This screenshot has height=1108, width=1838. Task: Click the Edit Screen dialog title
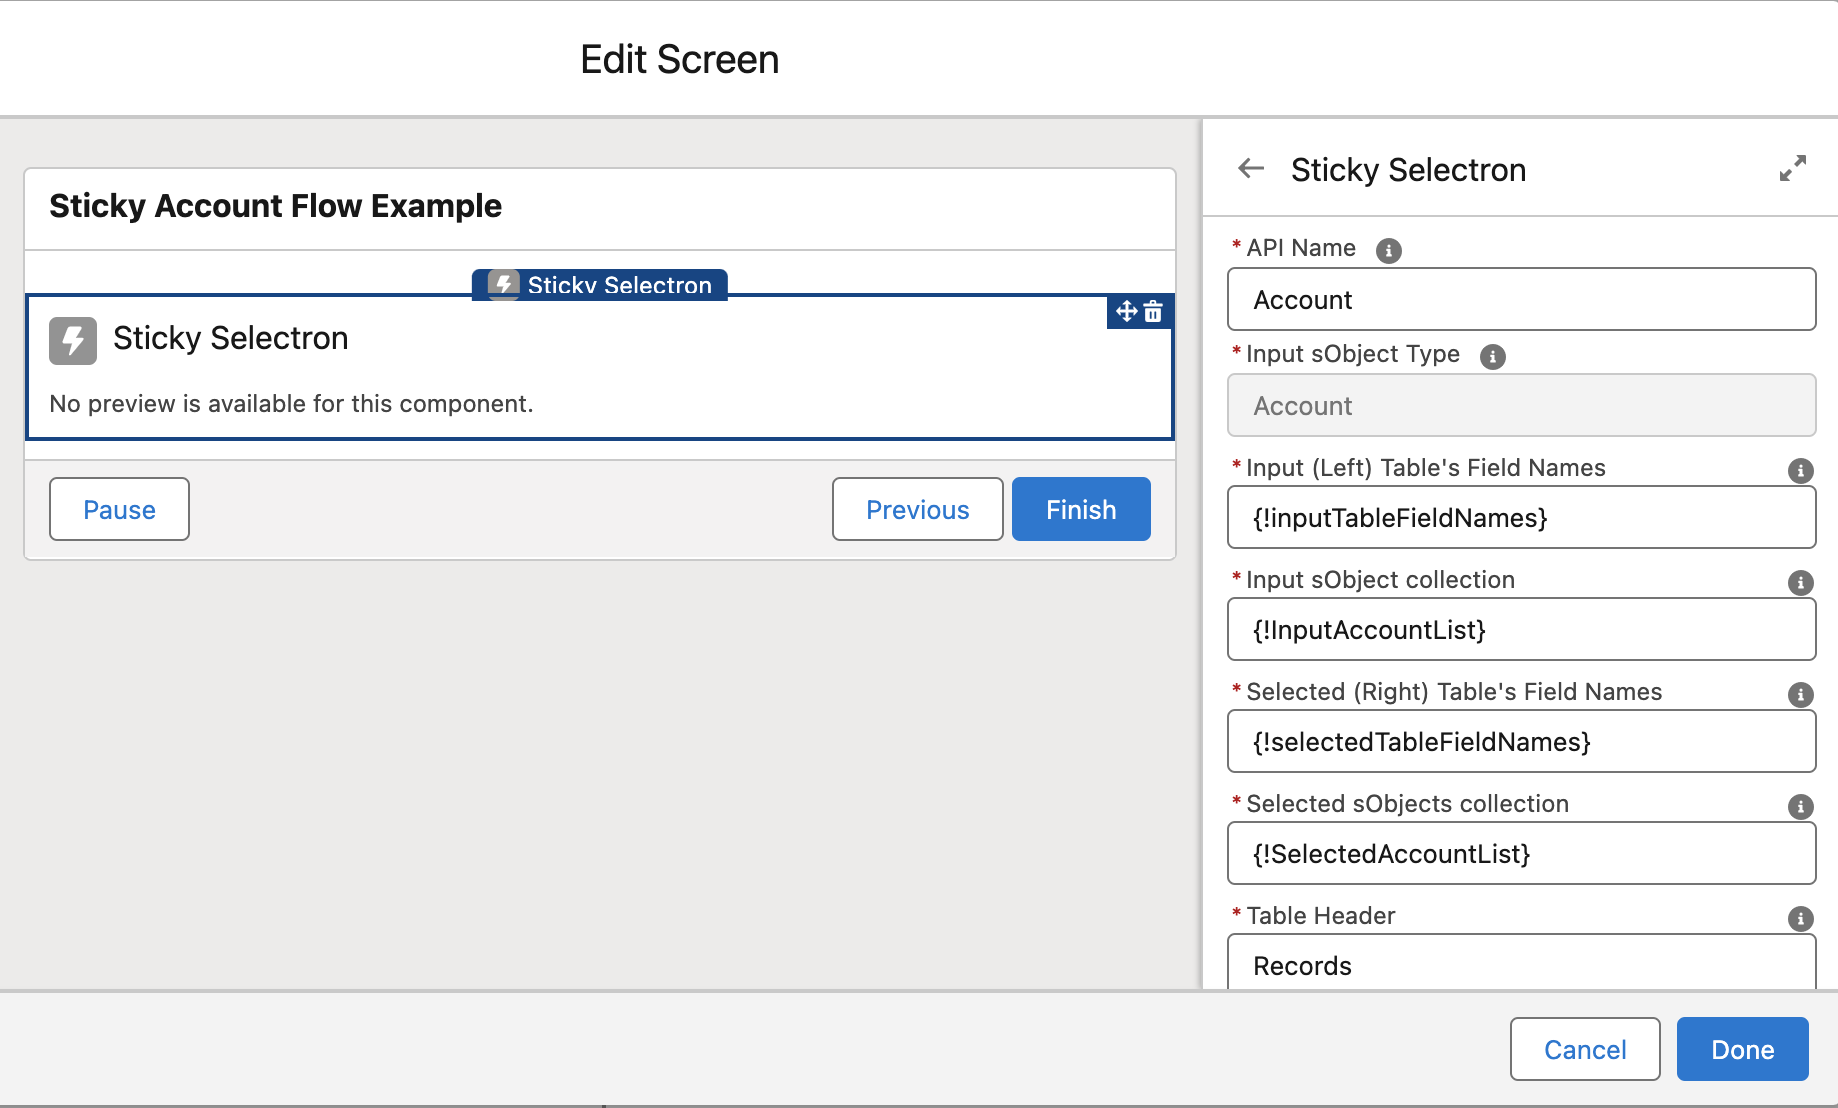679,59
